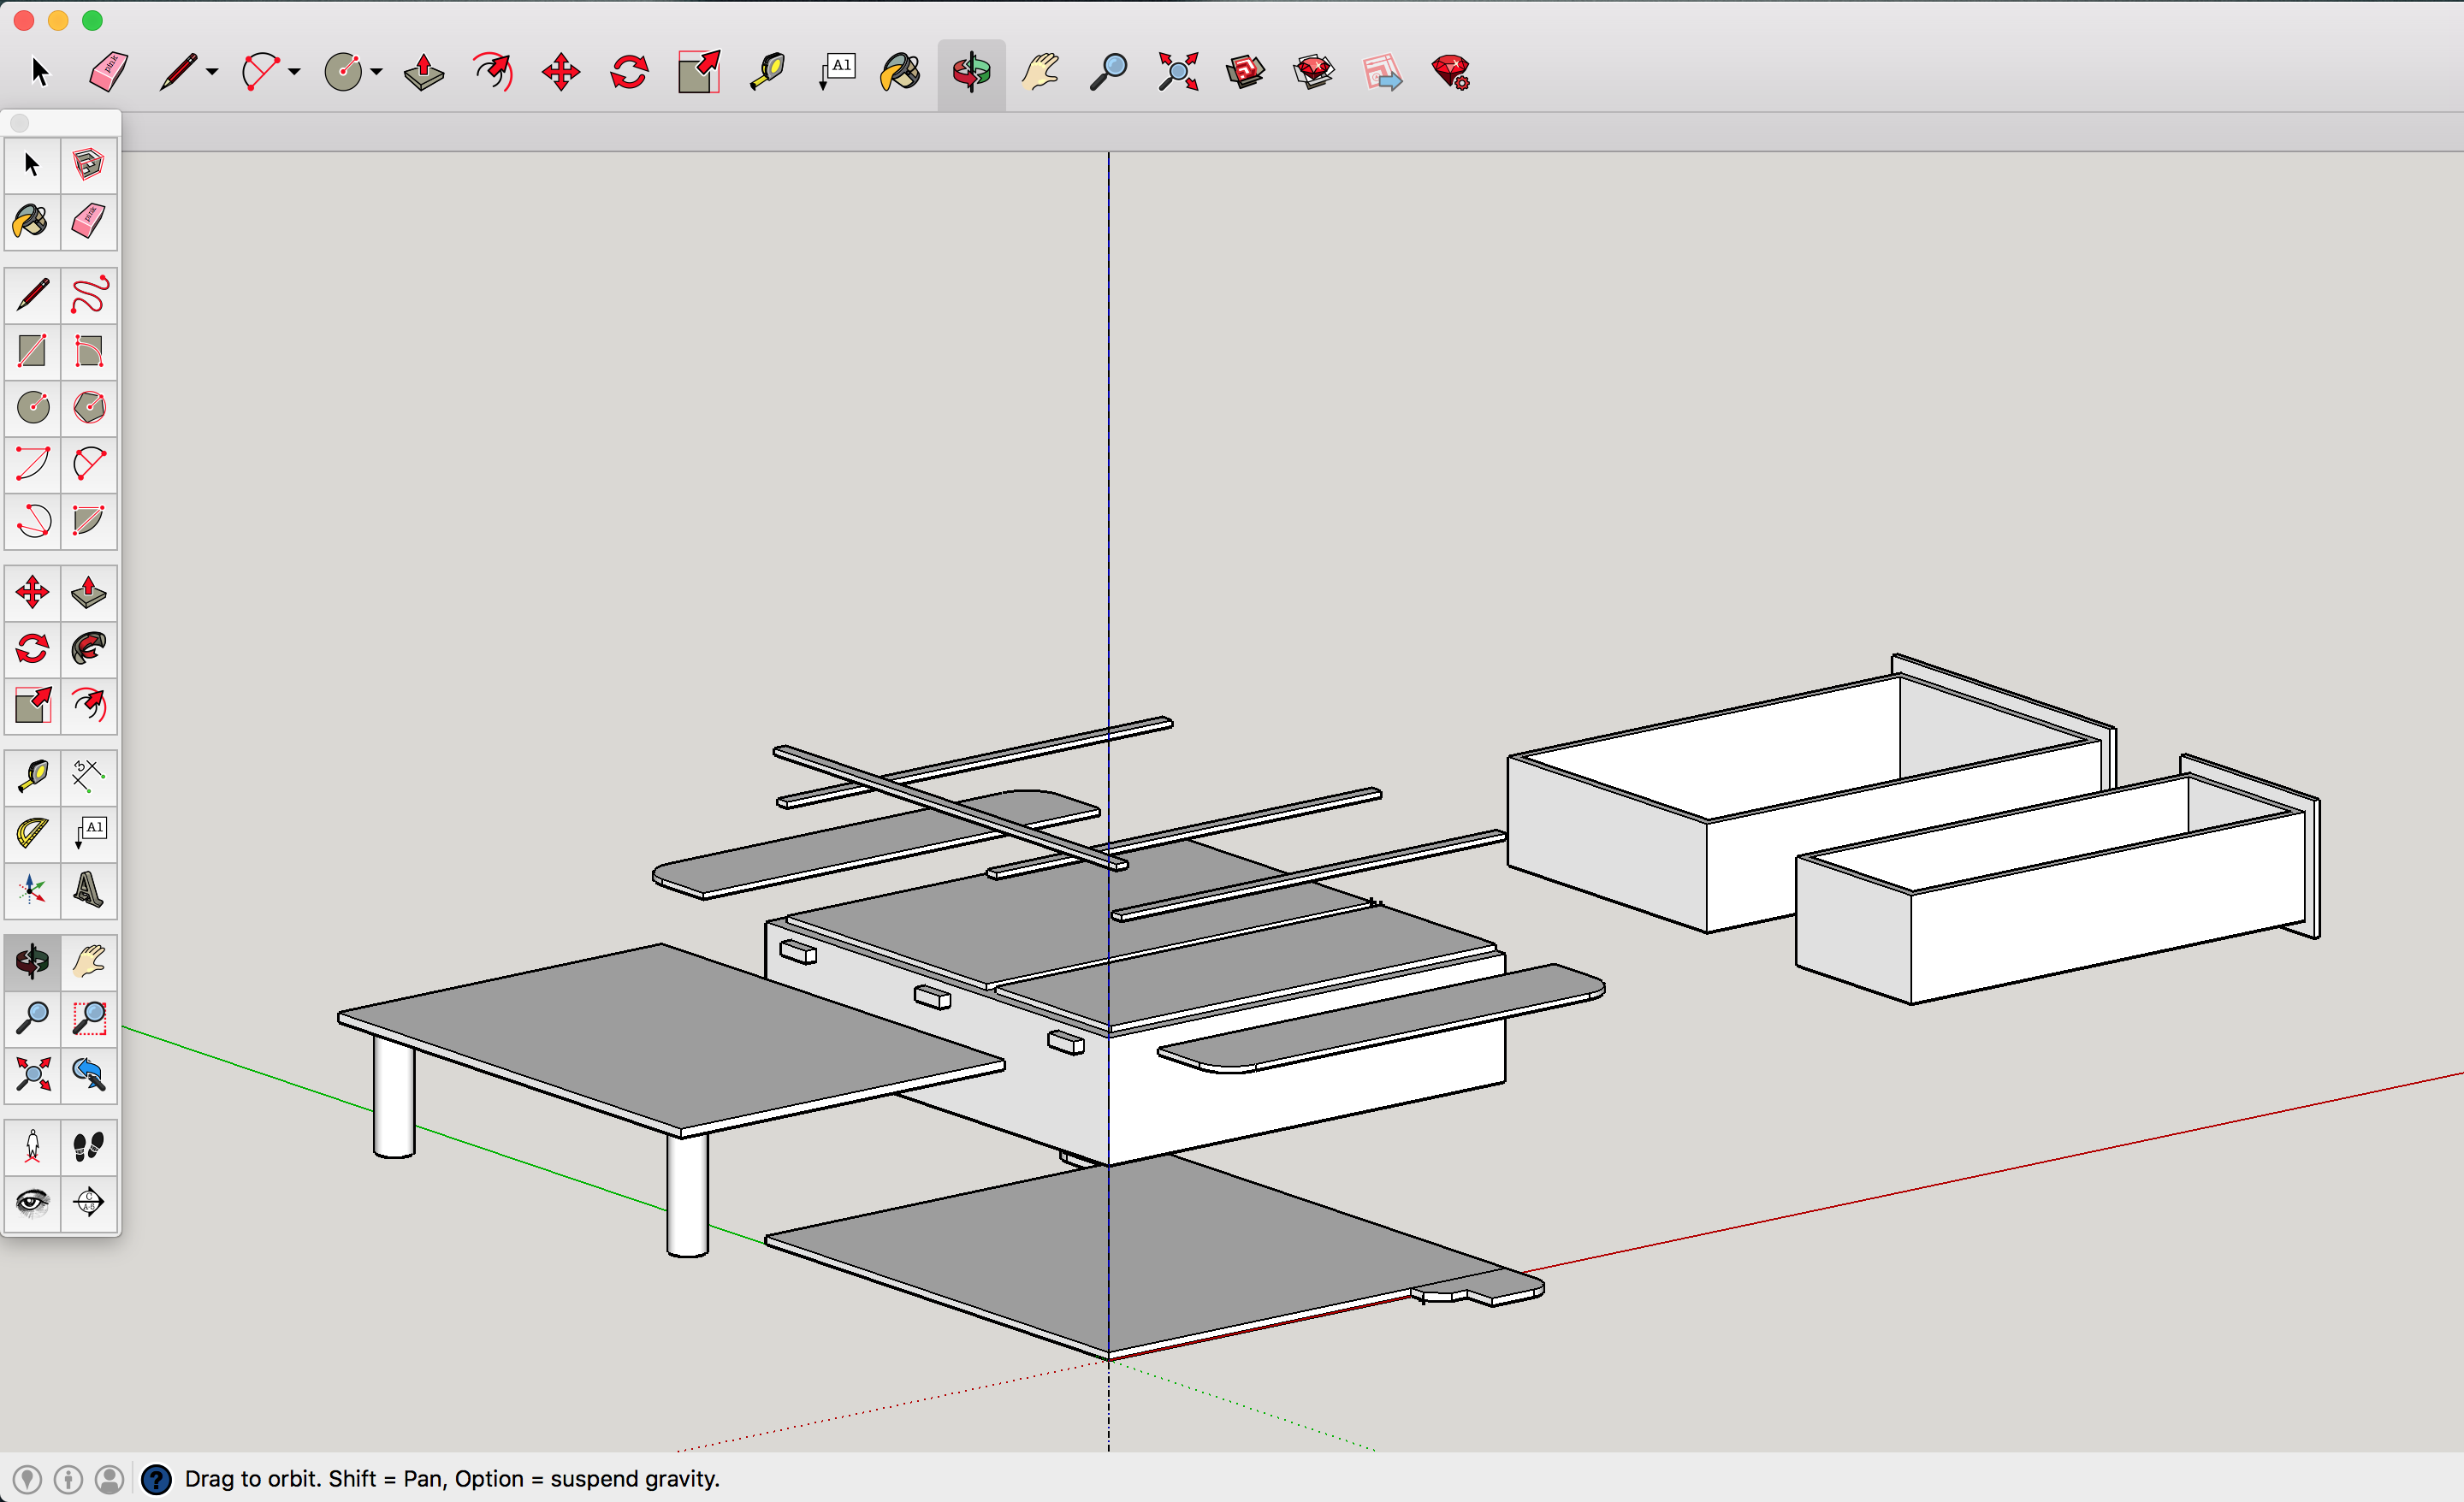This screenshot has height=1502, width=2464.
Task: Open the Line tool dropdown arrow
Action: click(212, 72)
